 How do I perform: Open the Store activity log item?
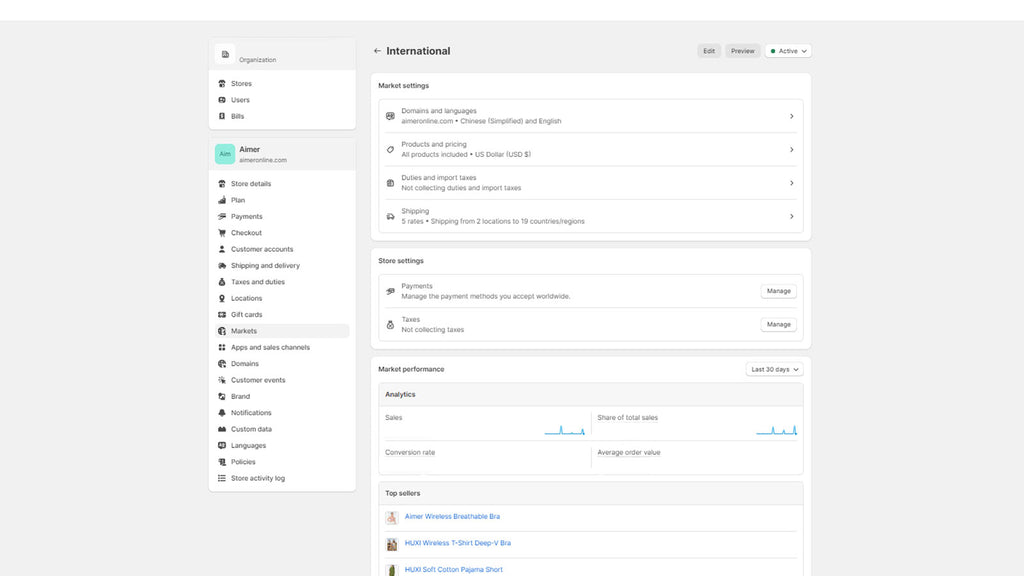[257, 478]
